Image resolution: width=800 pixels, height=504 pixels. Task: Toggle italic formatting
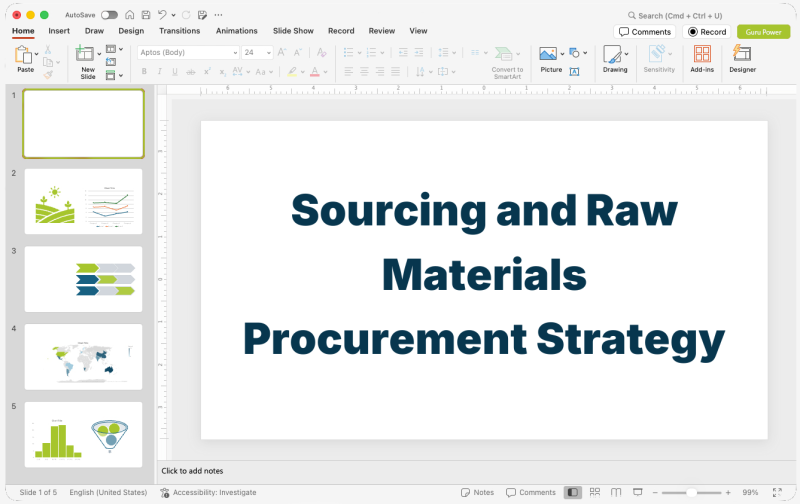click(160, 72)
